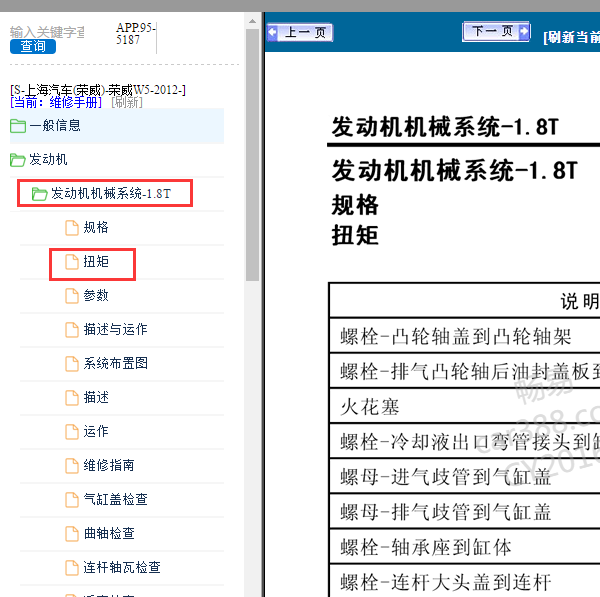This screenshot has height=597, width=600.
Task: Open the 维修指南 page
Action: (x=109, y=465)
